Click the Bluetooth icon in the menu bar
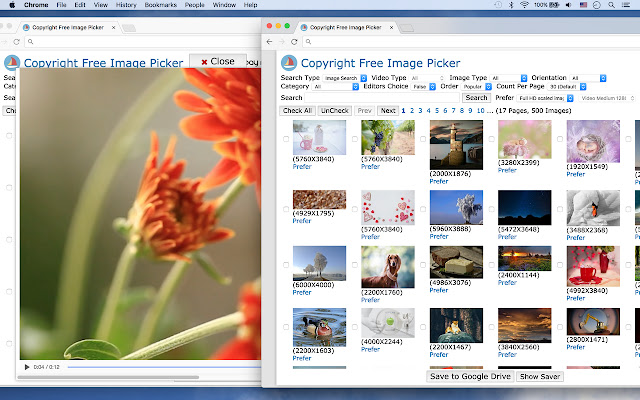 point(511,5)
